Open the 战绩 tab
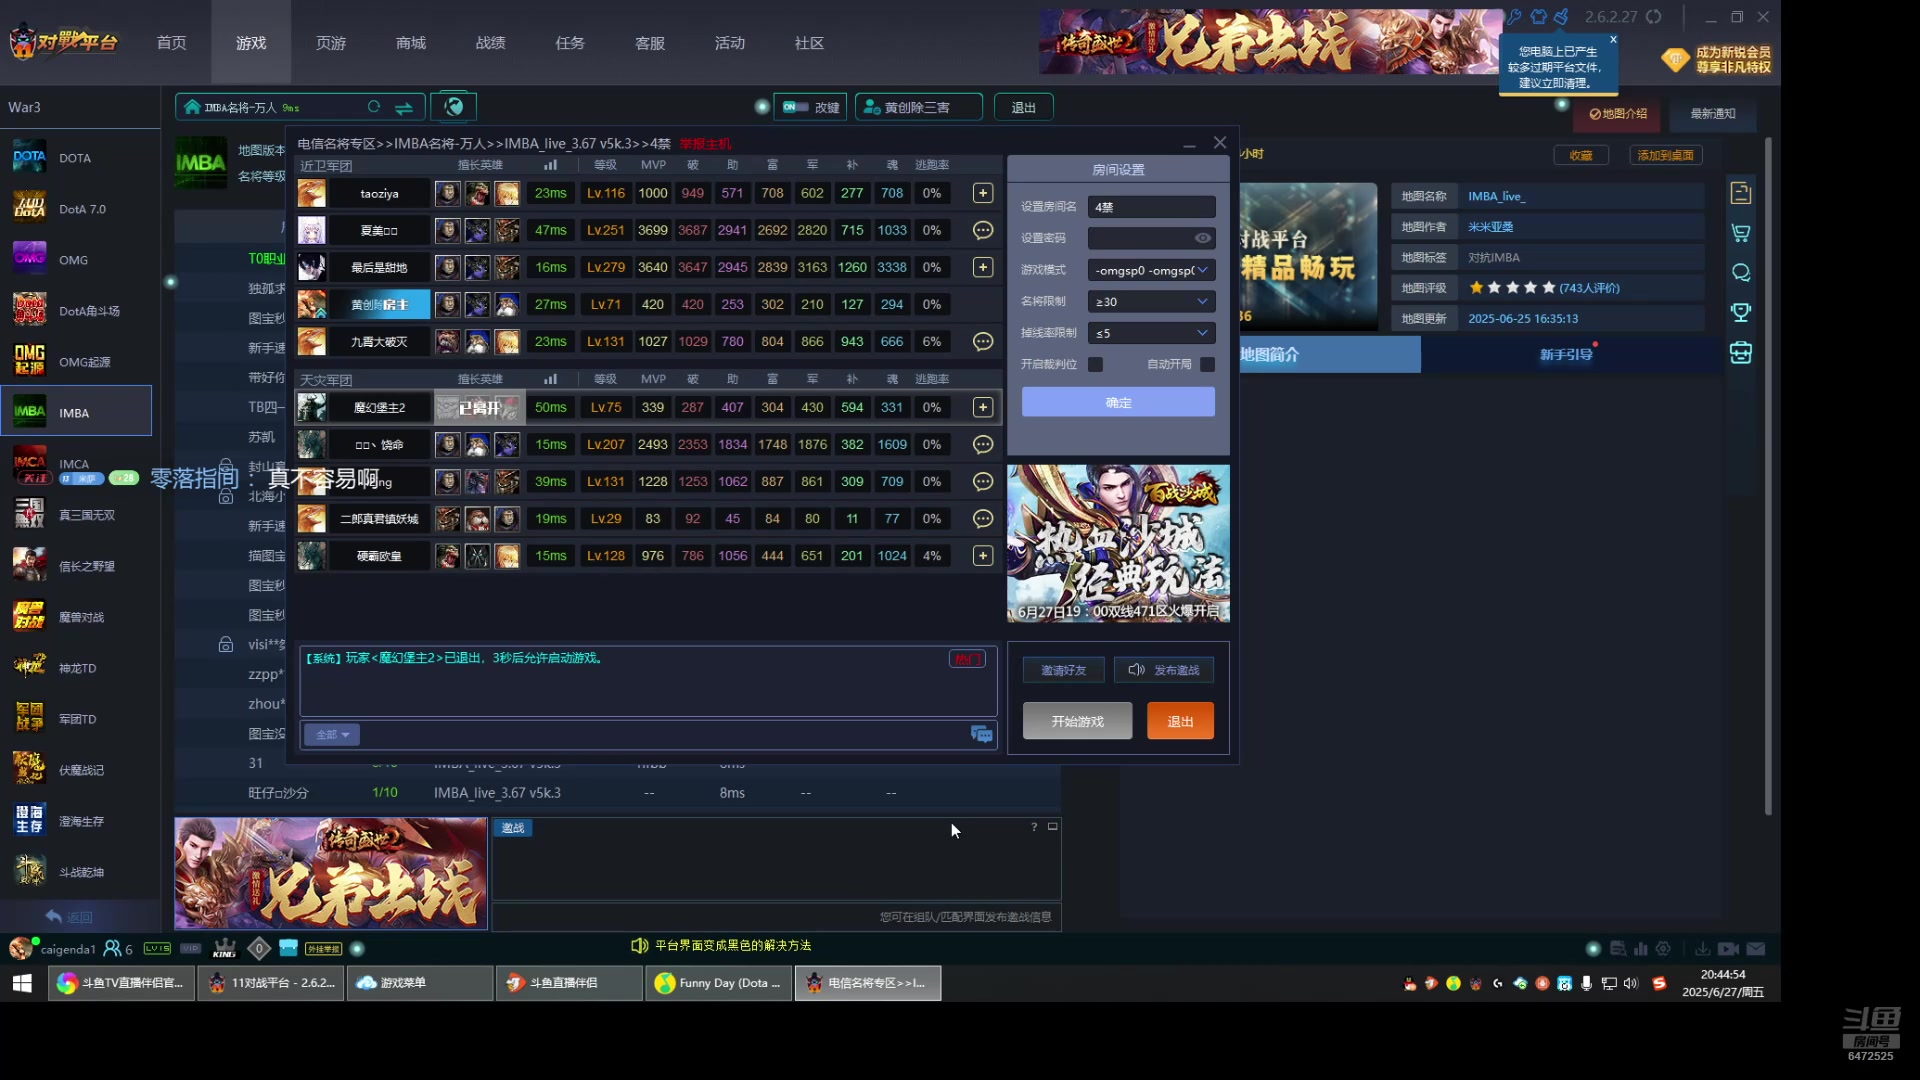1920x1080 pixels. point(490,43)
